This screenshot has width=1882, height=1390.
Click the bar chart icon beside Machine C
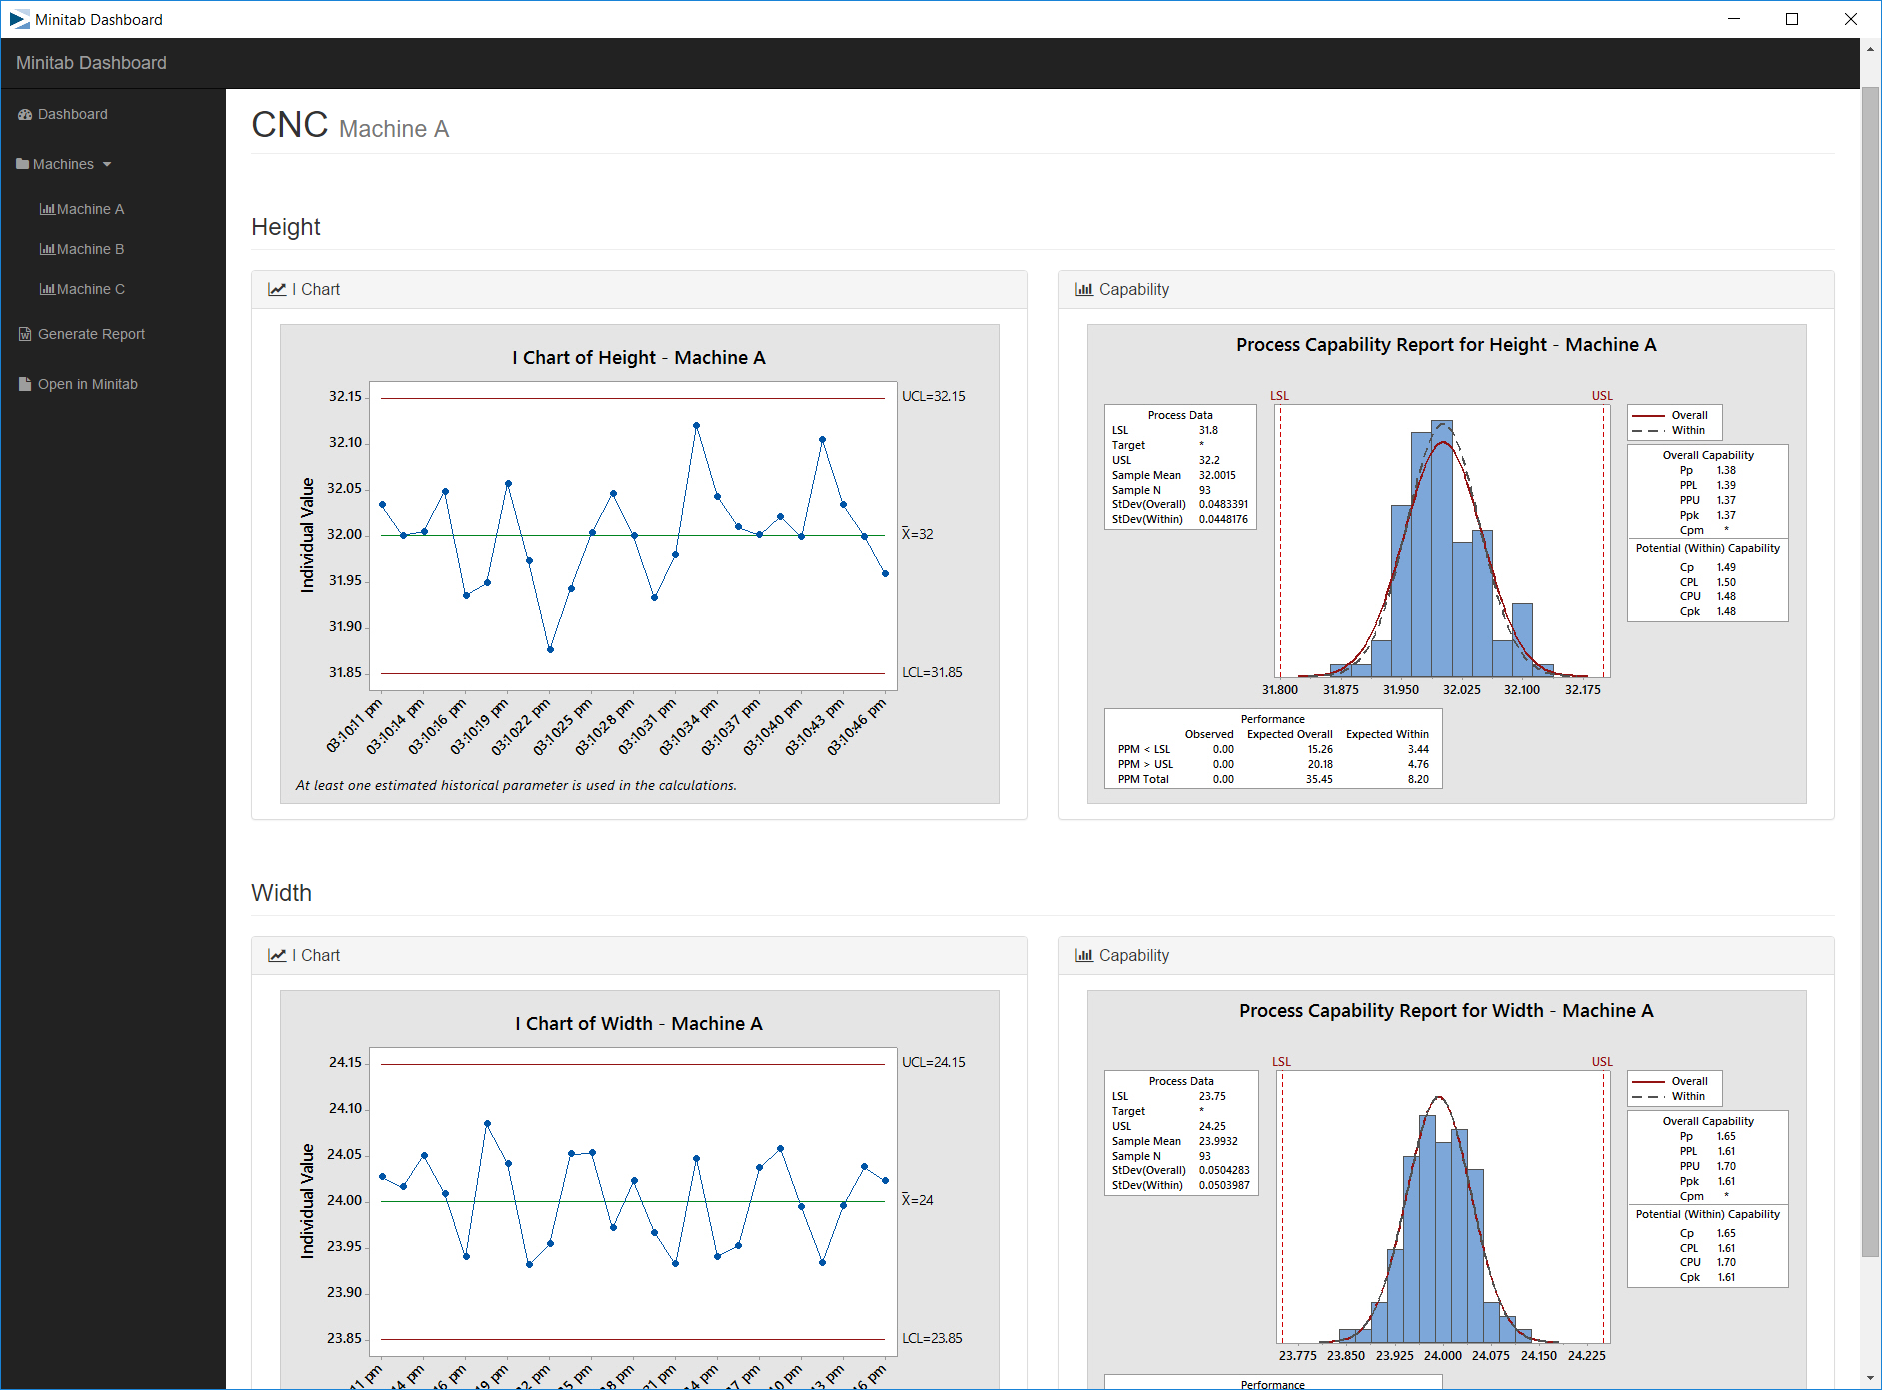click(x=47, y=289)
